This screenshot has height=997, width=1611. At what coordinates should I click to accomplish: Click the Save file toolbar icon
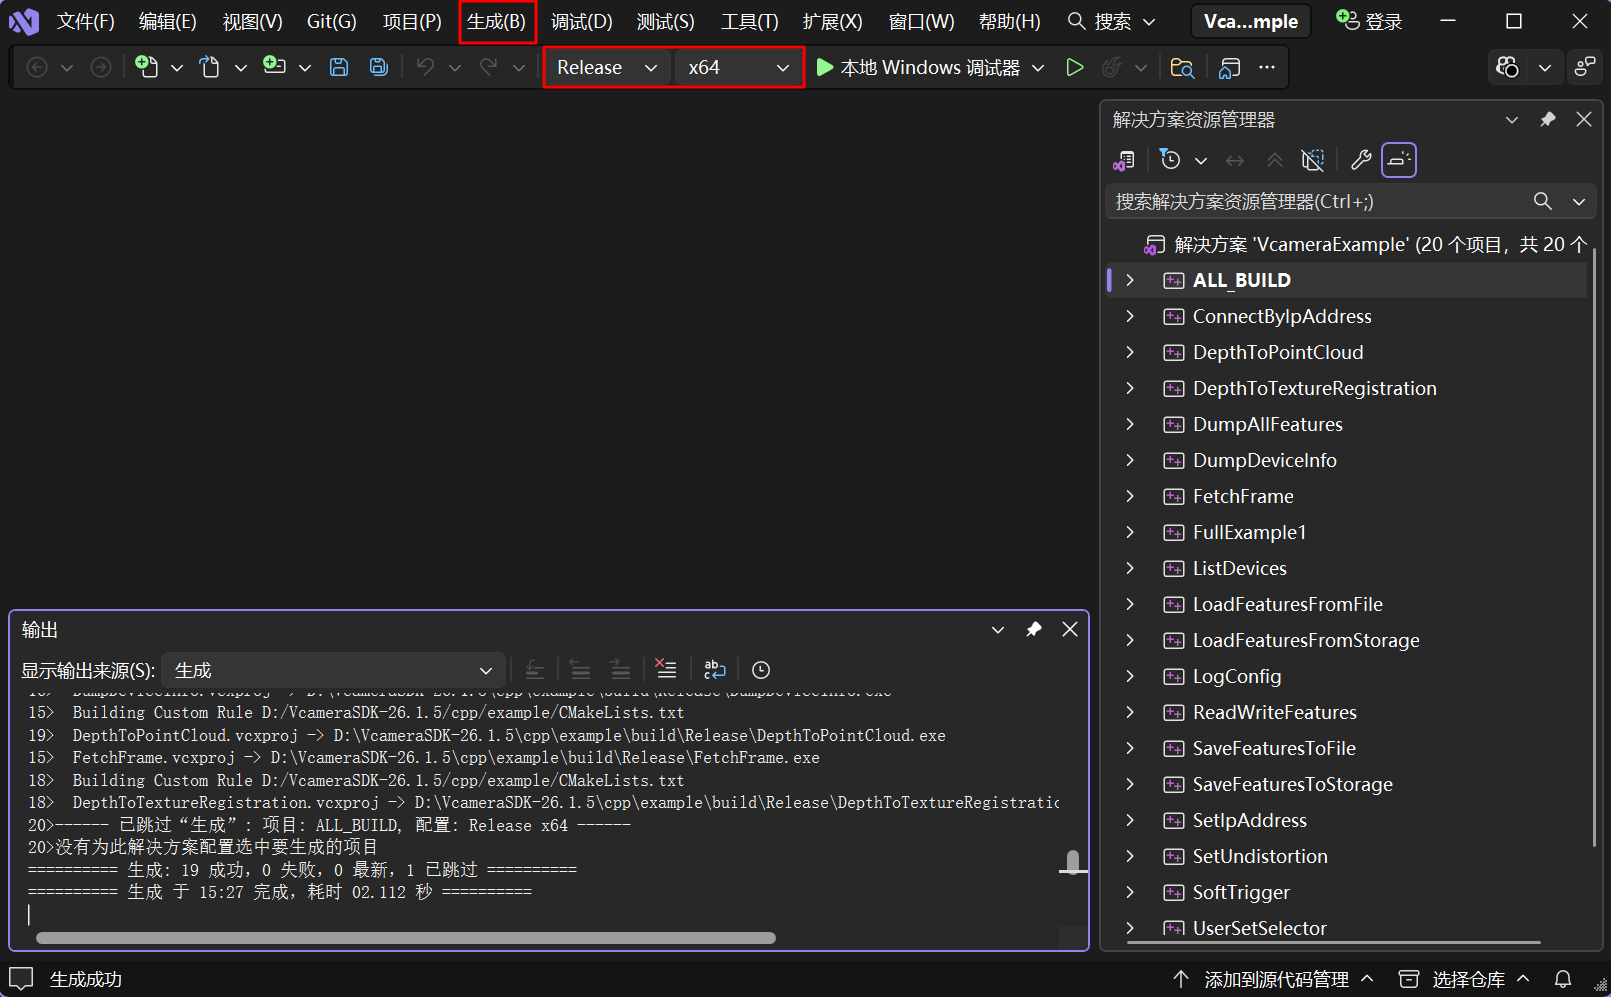[x=339, y=67]
